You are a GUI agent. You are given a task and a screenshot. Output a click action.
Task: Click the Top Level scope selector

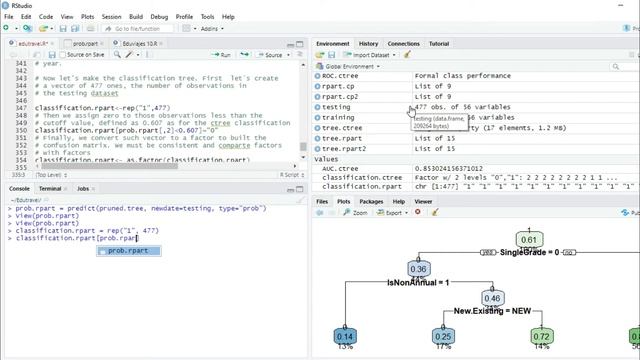click(51, 175)
